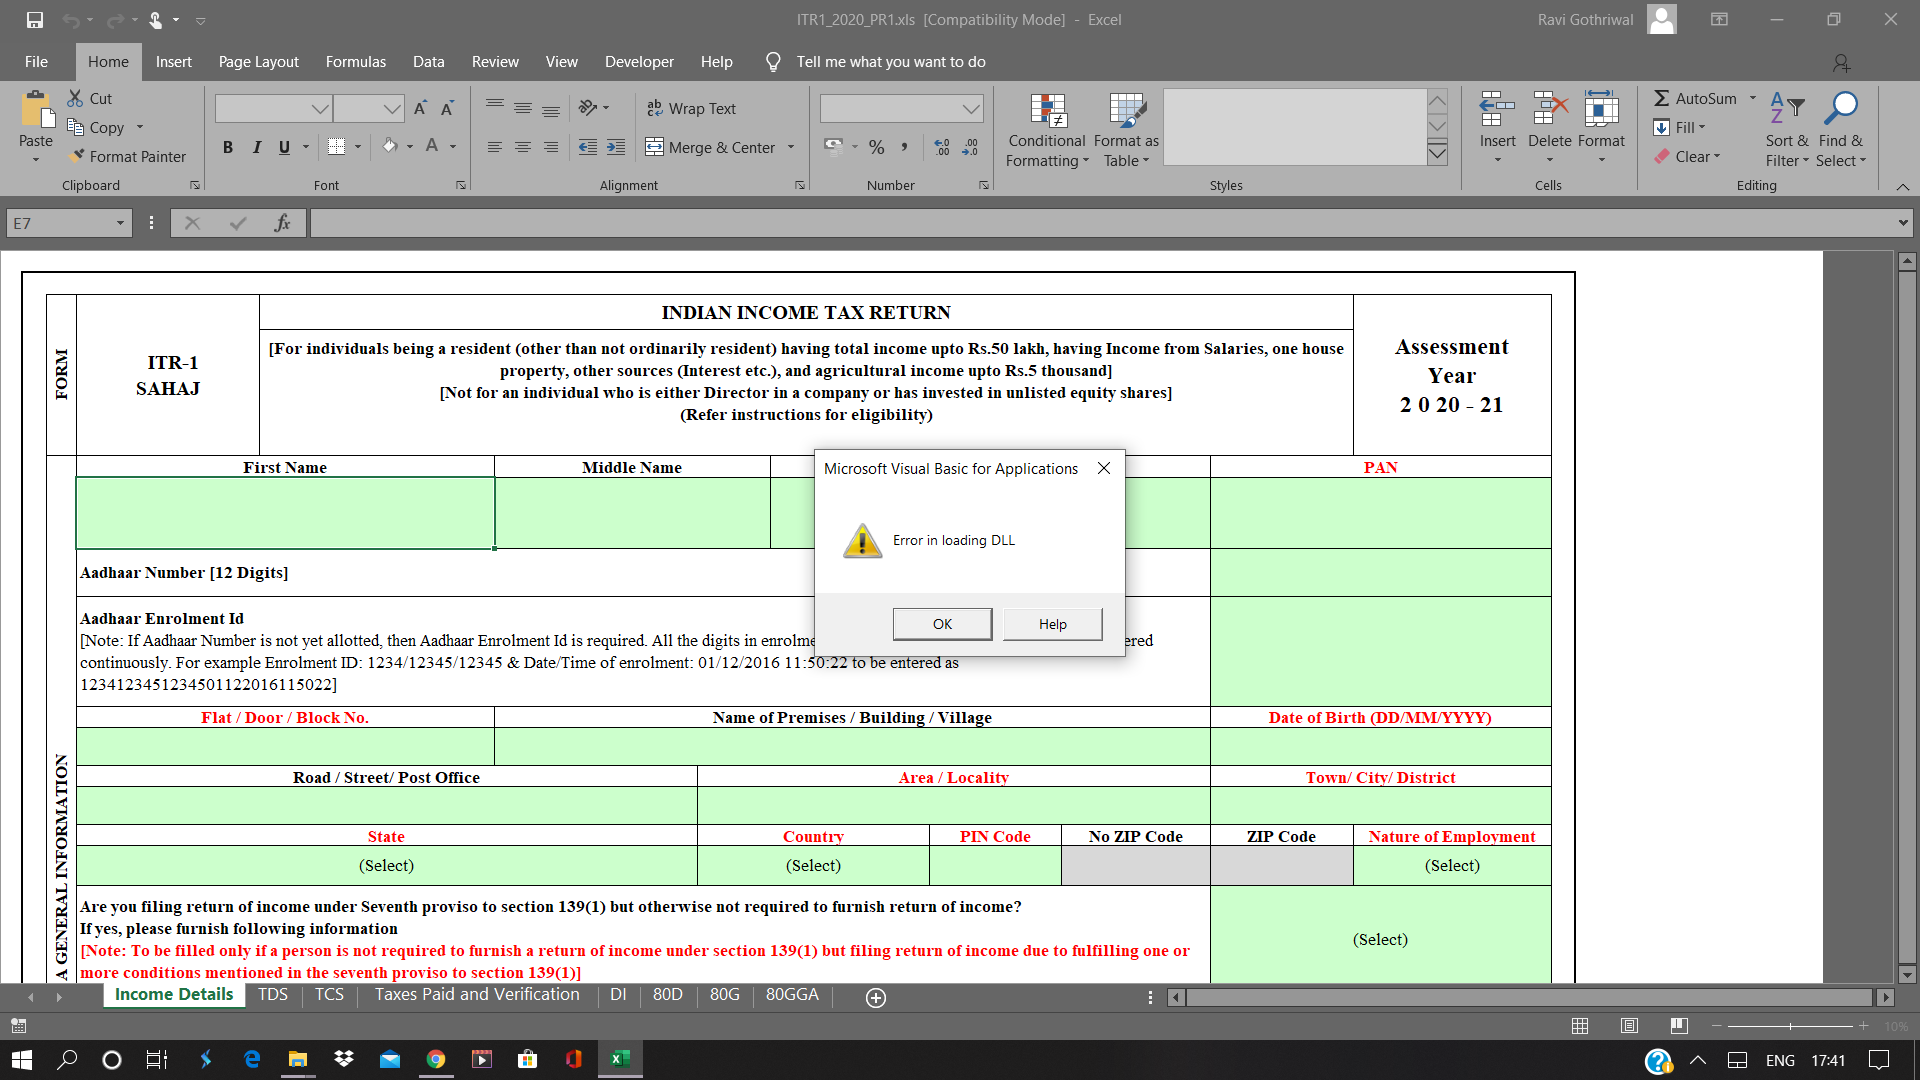Toggle Italic formatting
The height and width of the screenshot is (1080, 1920).
[256, 147]
